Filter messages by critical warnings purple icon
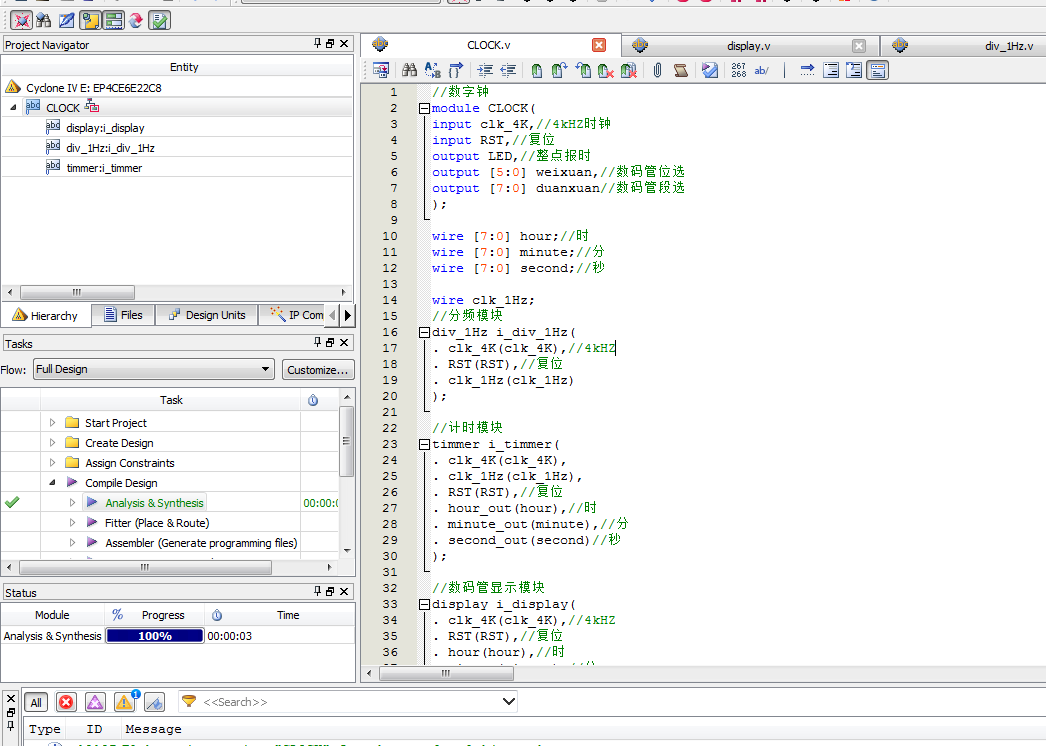Image resolution: width=1046 pixels, height=746 pixels. click(x=95, y=702)
